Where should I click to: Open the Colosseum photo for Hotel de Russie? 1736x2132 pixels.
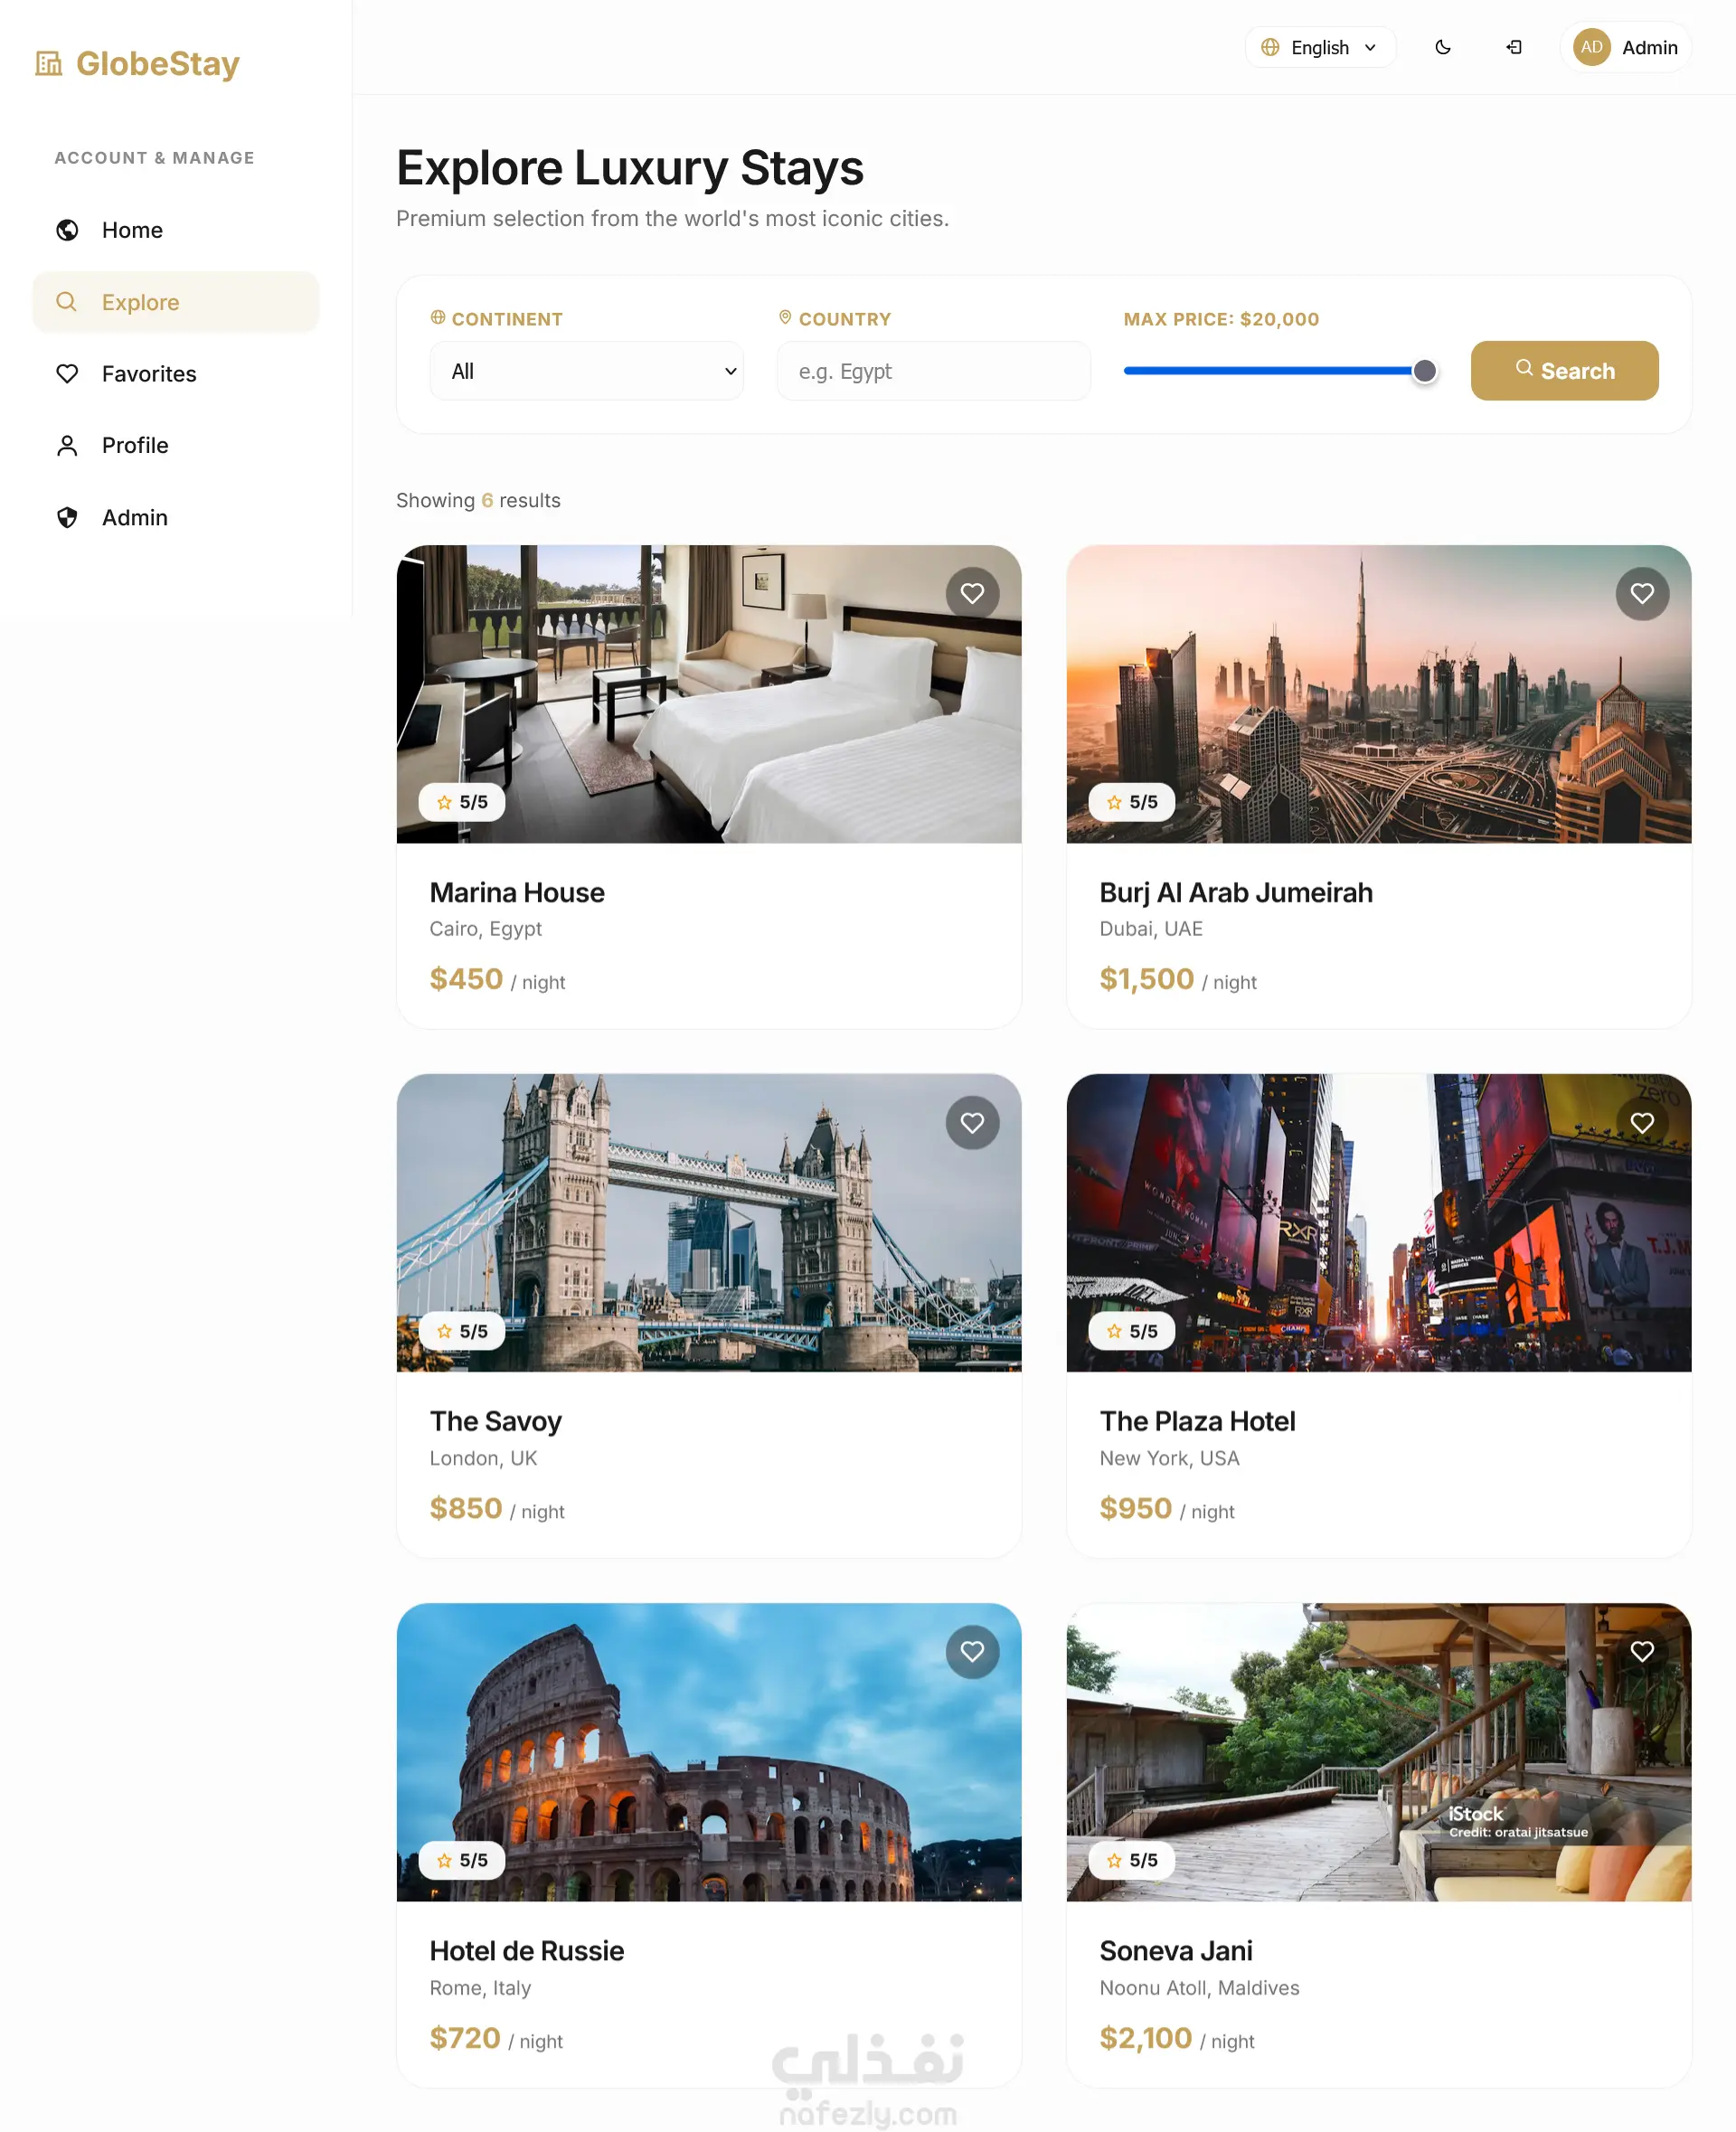[709, 1752]
